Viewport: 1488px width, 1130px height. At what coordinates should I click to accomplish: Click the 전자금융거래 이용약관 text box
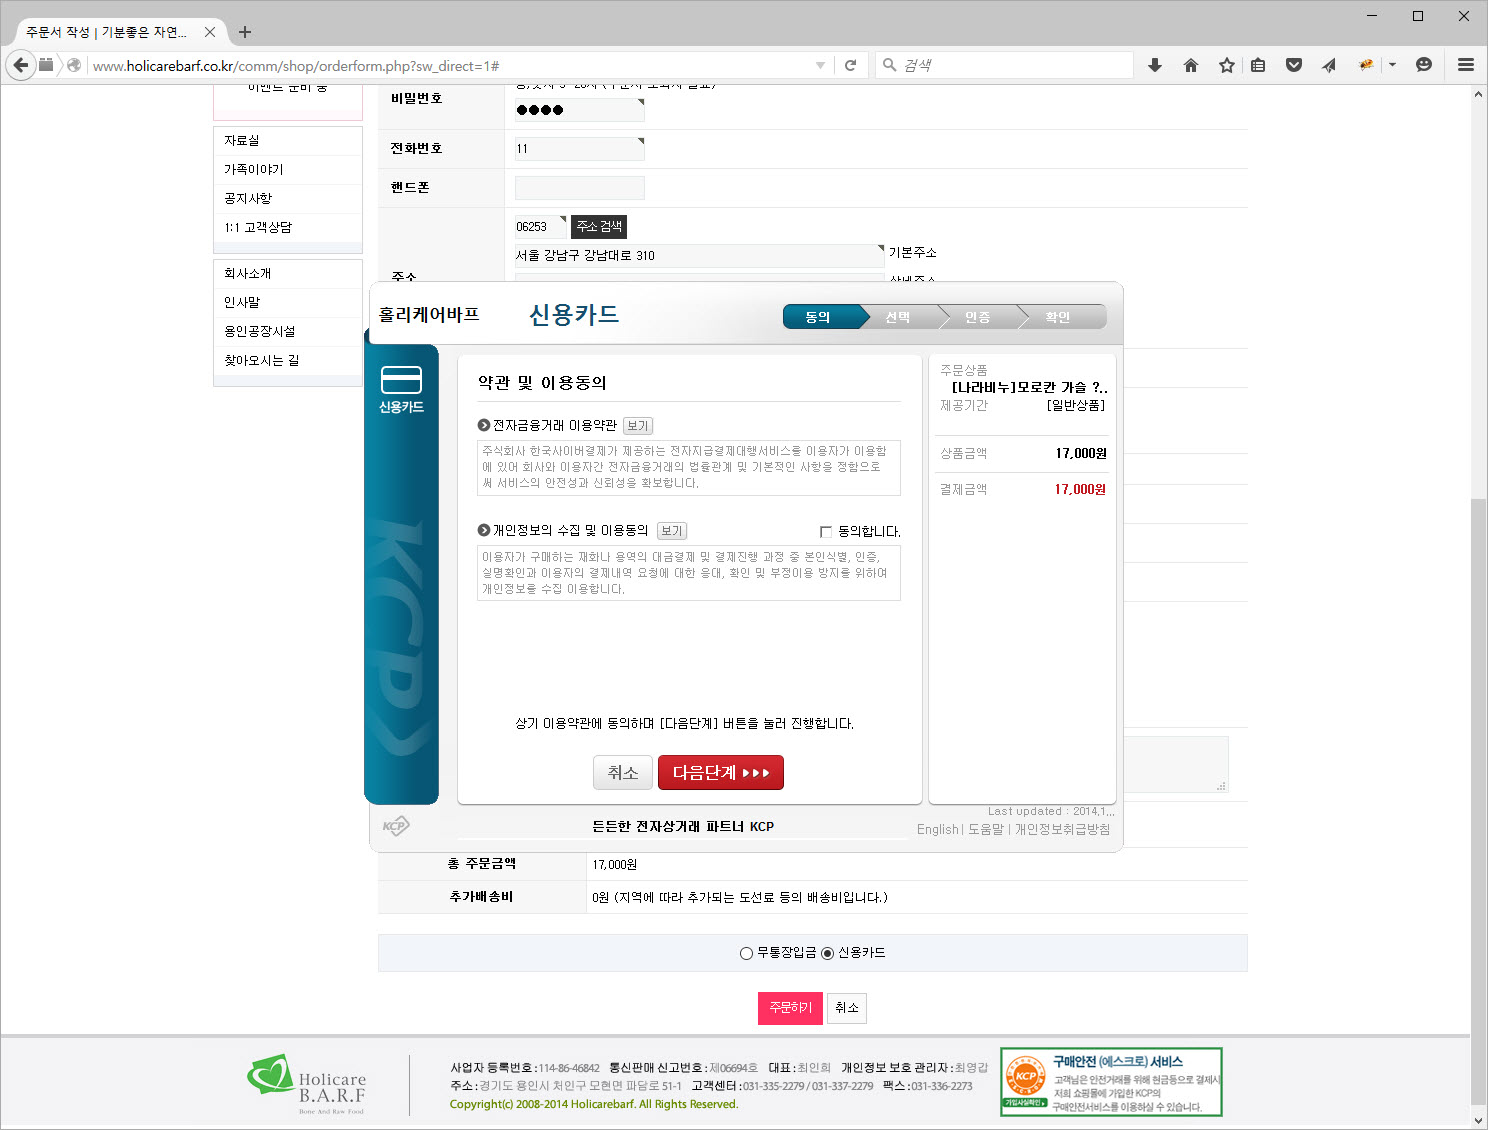(689, 468)
